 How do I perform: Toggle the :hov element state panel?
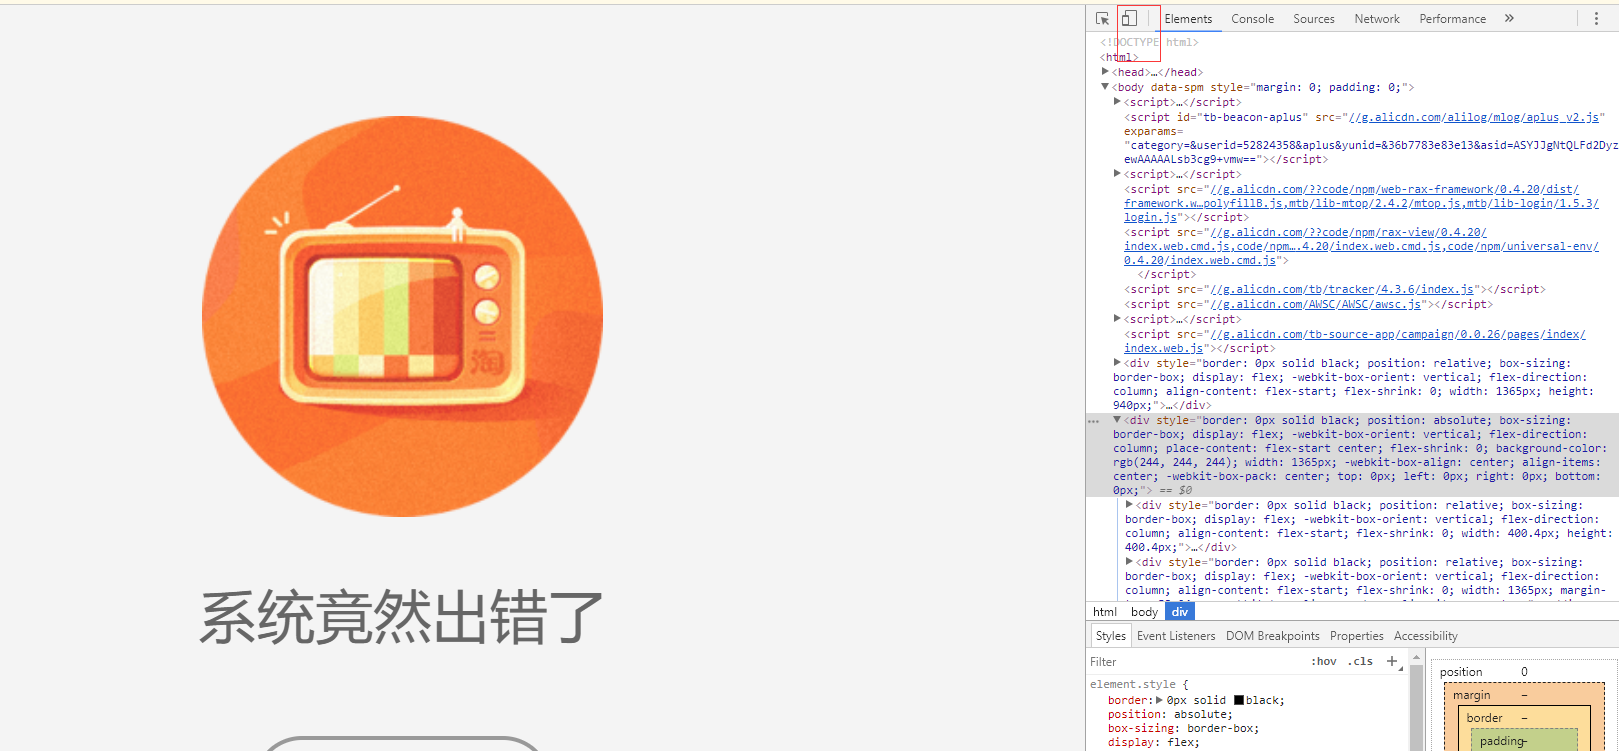point(1324,662)
